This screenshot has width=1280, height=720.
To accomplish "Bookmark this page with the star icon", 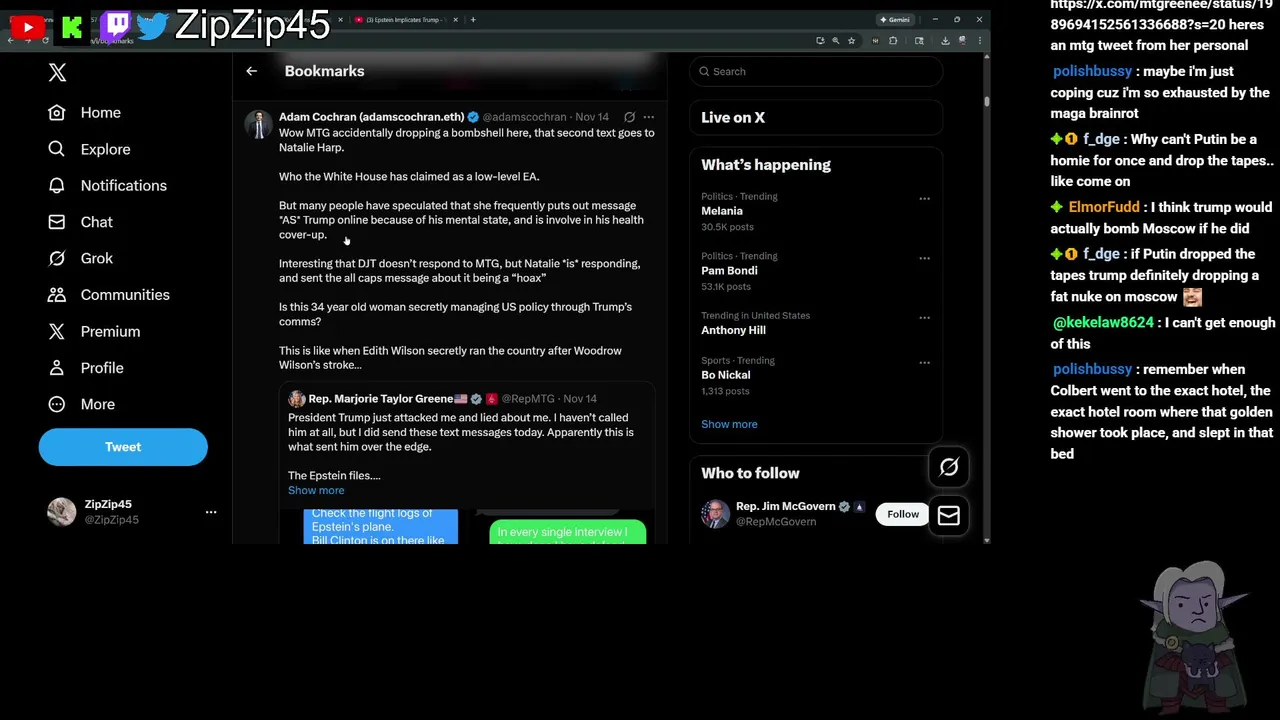I will point(851,40).
